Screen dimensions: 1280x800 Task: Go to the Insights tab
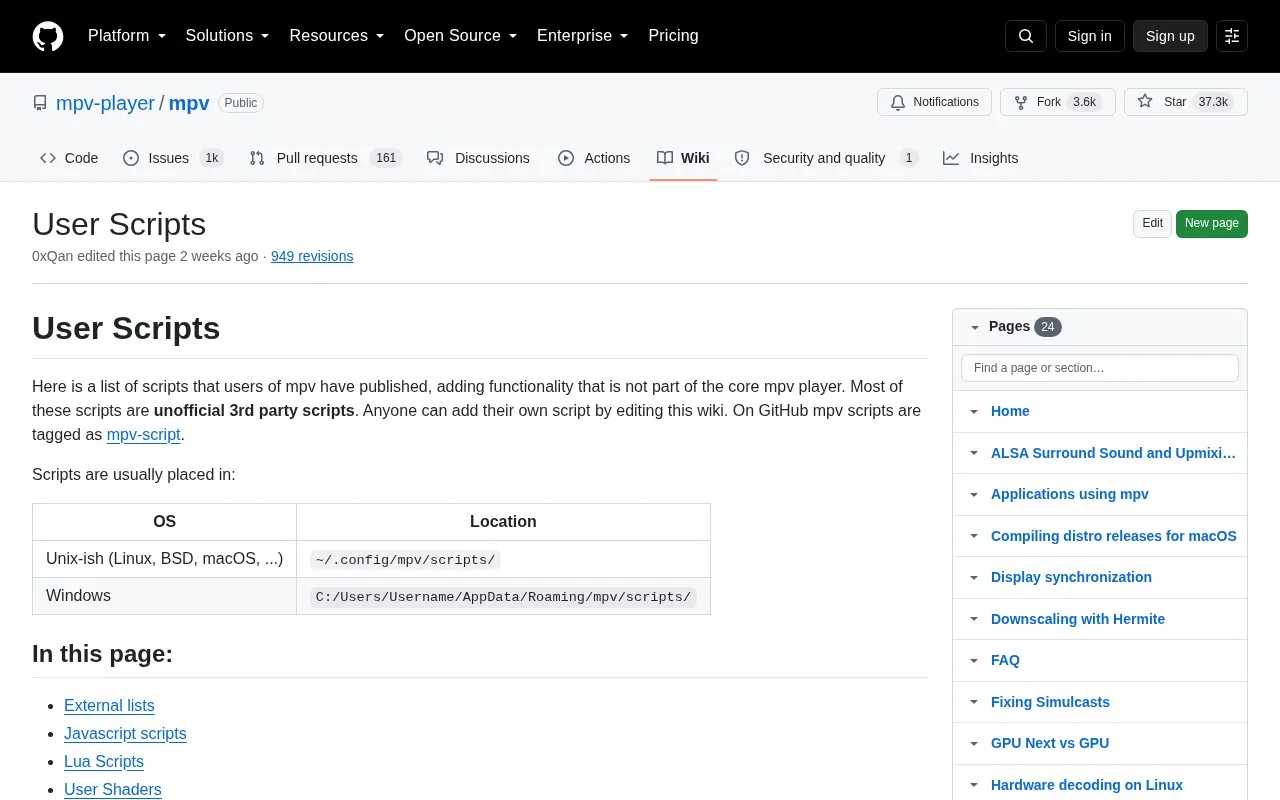point(981,158)
